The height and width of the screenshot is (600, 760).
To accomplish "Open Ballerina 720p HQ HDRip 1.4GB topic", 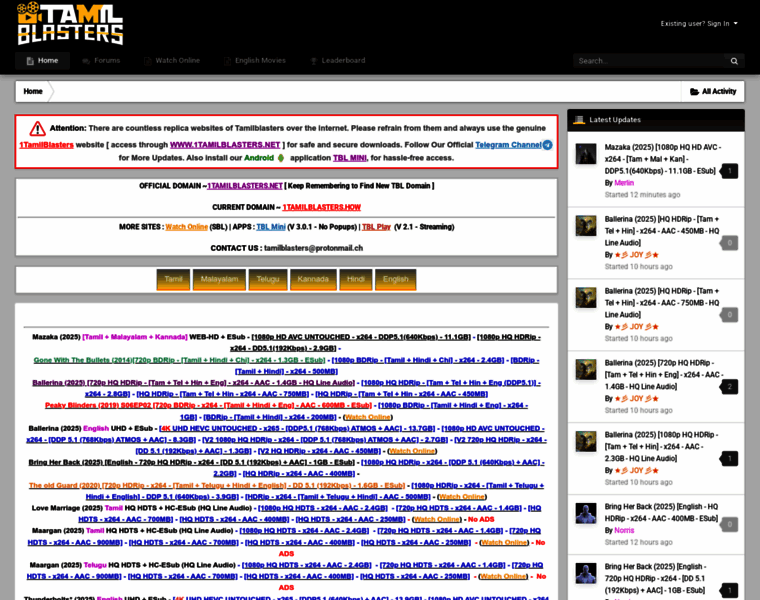I will (x=664, y=375).
